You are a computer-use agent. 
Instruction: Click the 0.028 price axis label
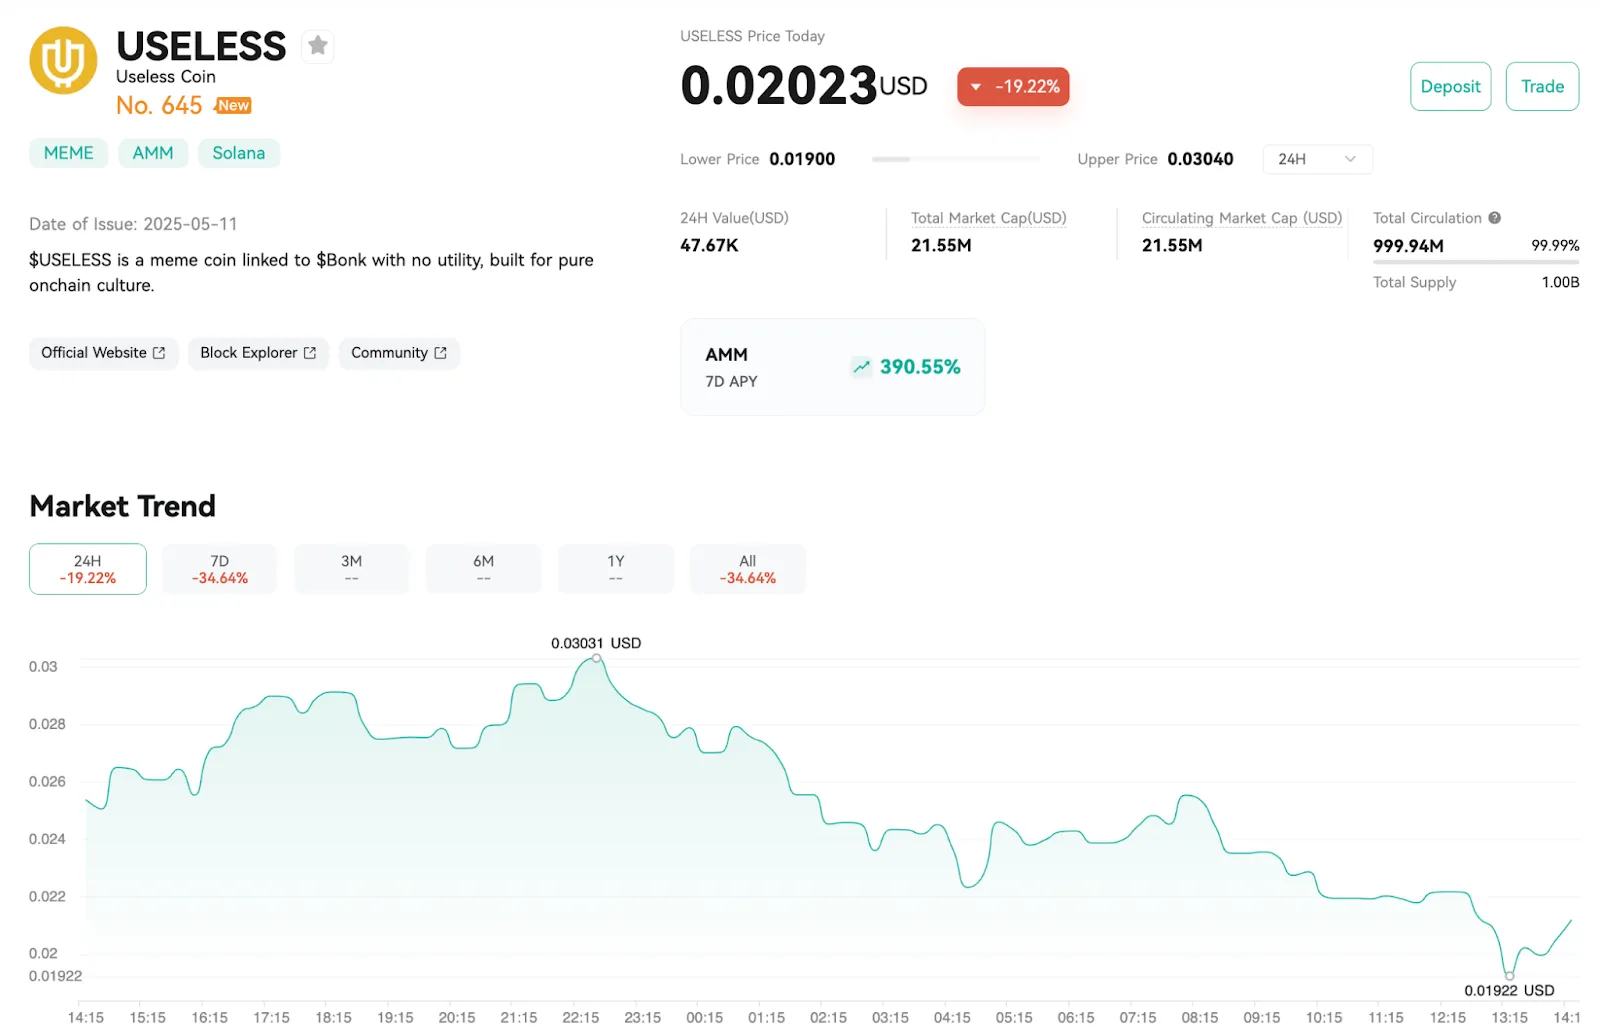pos(47,724)
